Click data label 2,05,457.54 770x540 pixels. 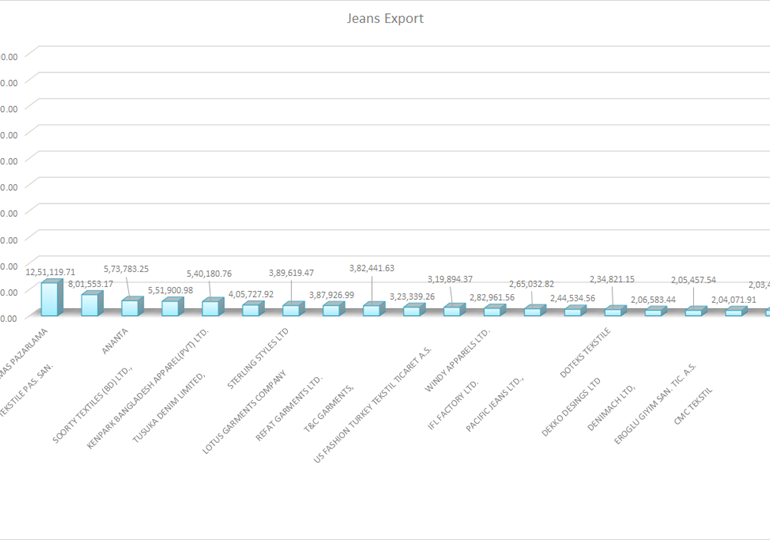(693, 280)
